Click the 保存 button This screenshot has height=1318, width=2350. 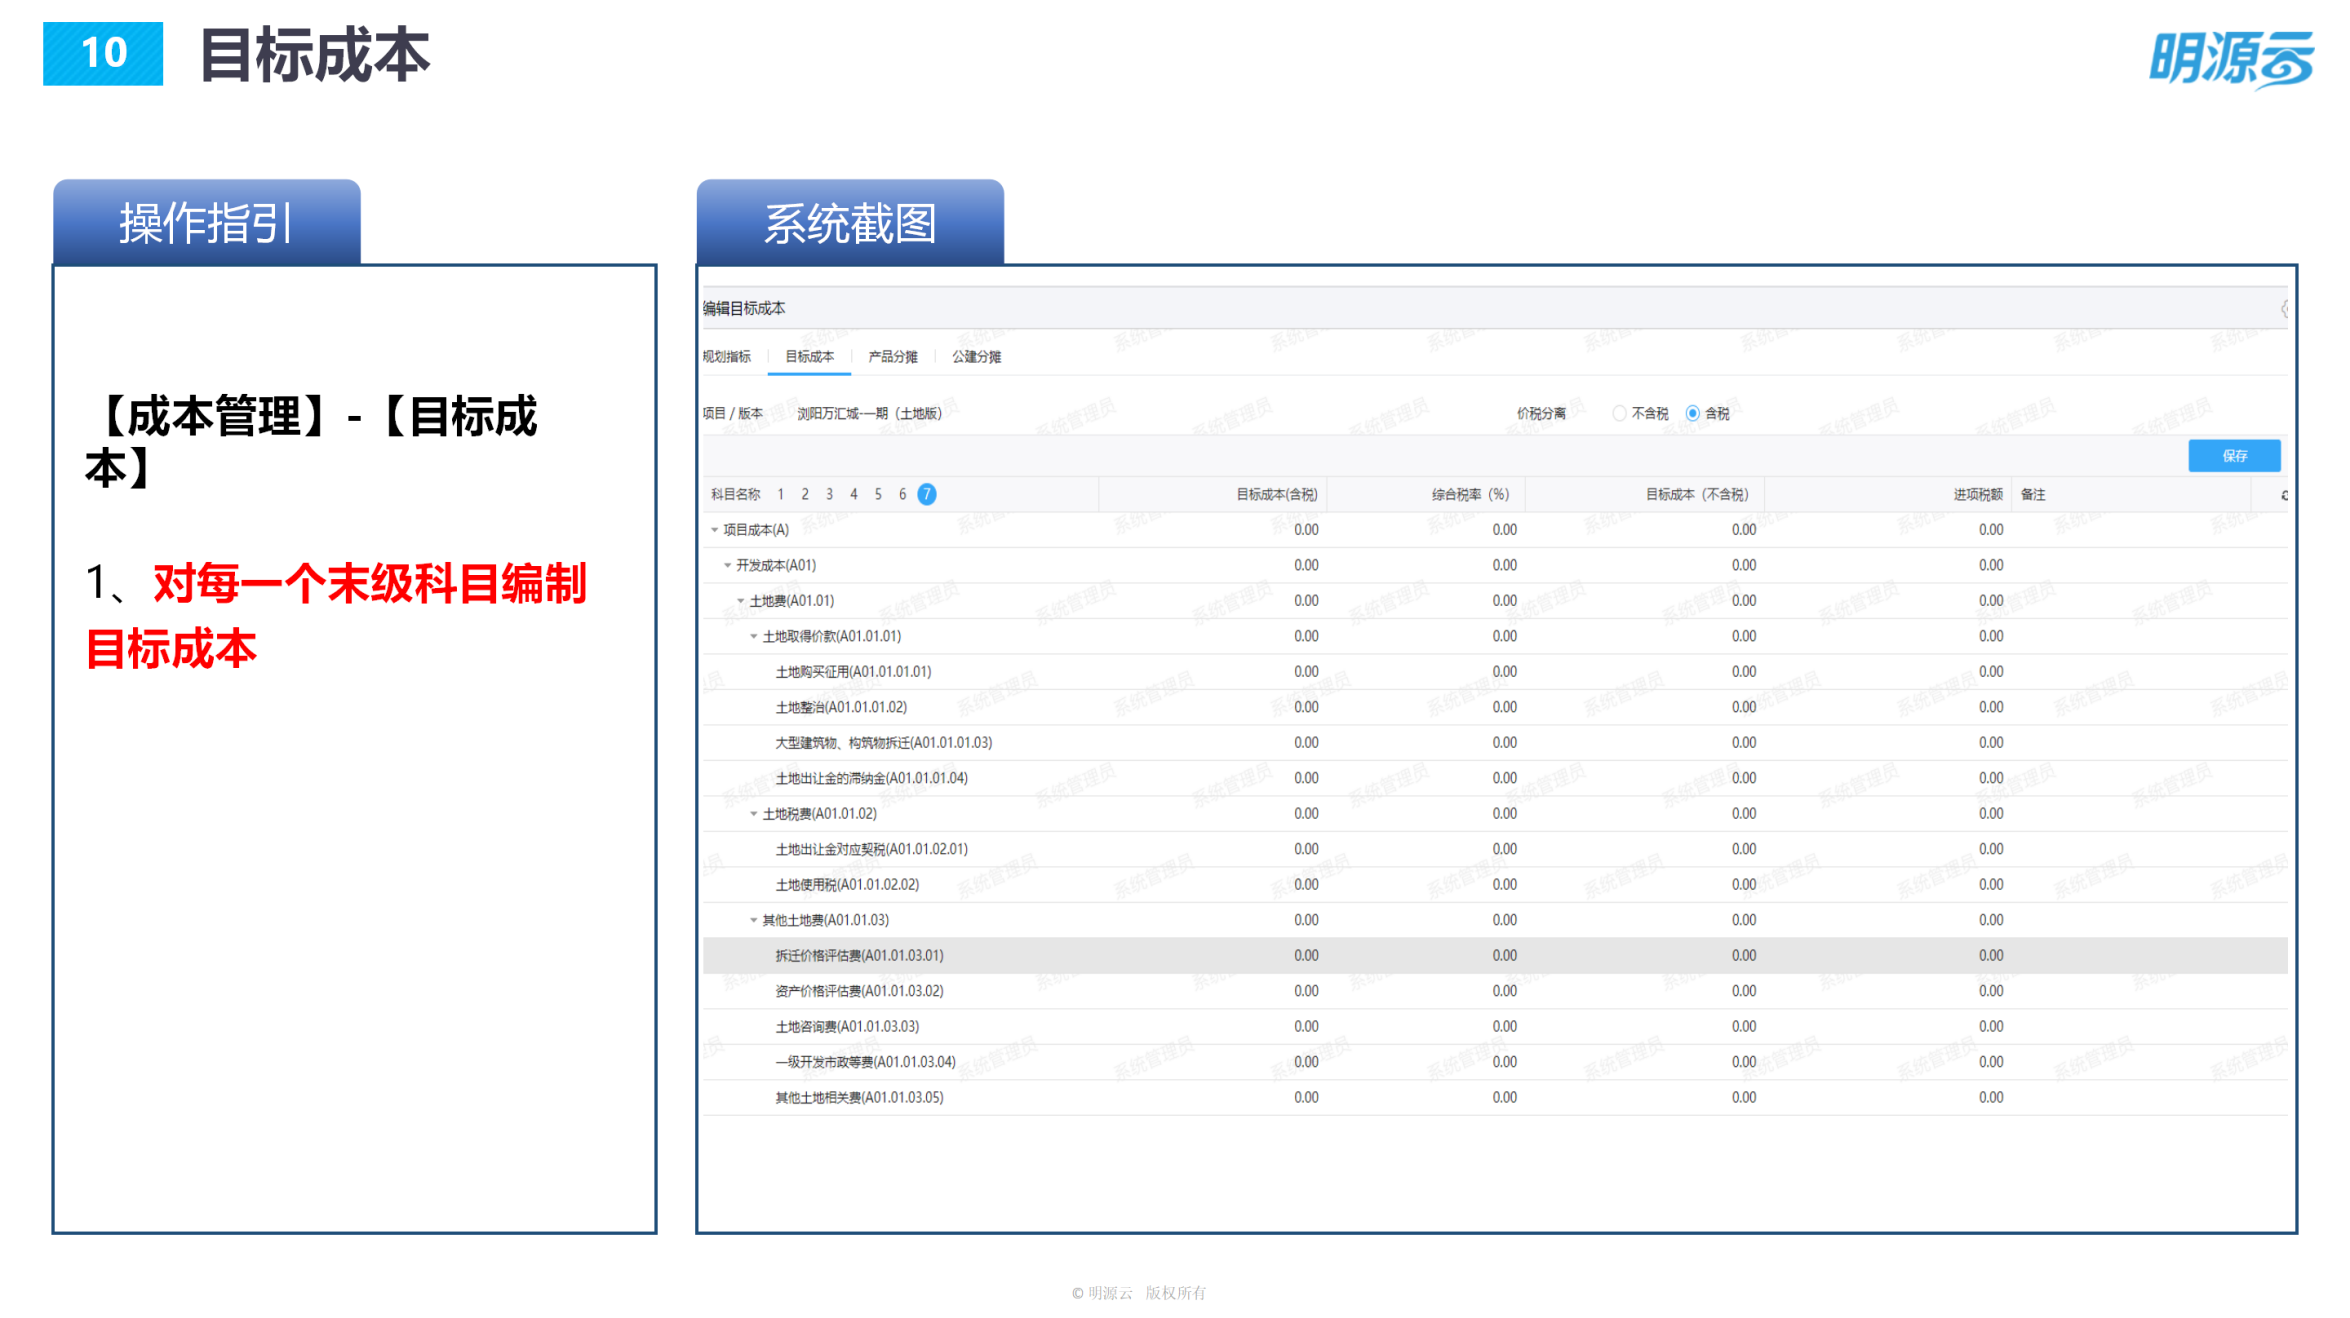(x=2234, y=456)
